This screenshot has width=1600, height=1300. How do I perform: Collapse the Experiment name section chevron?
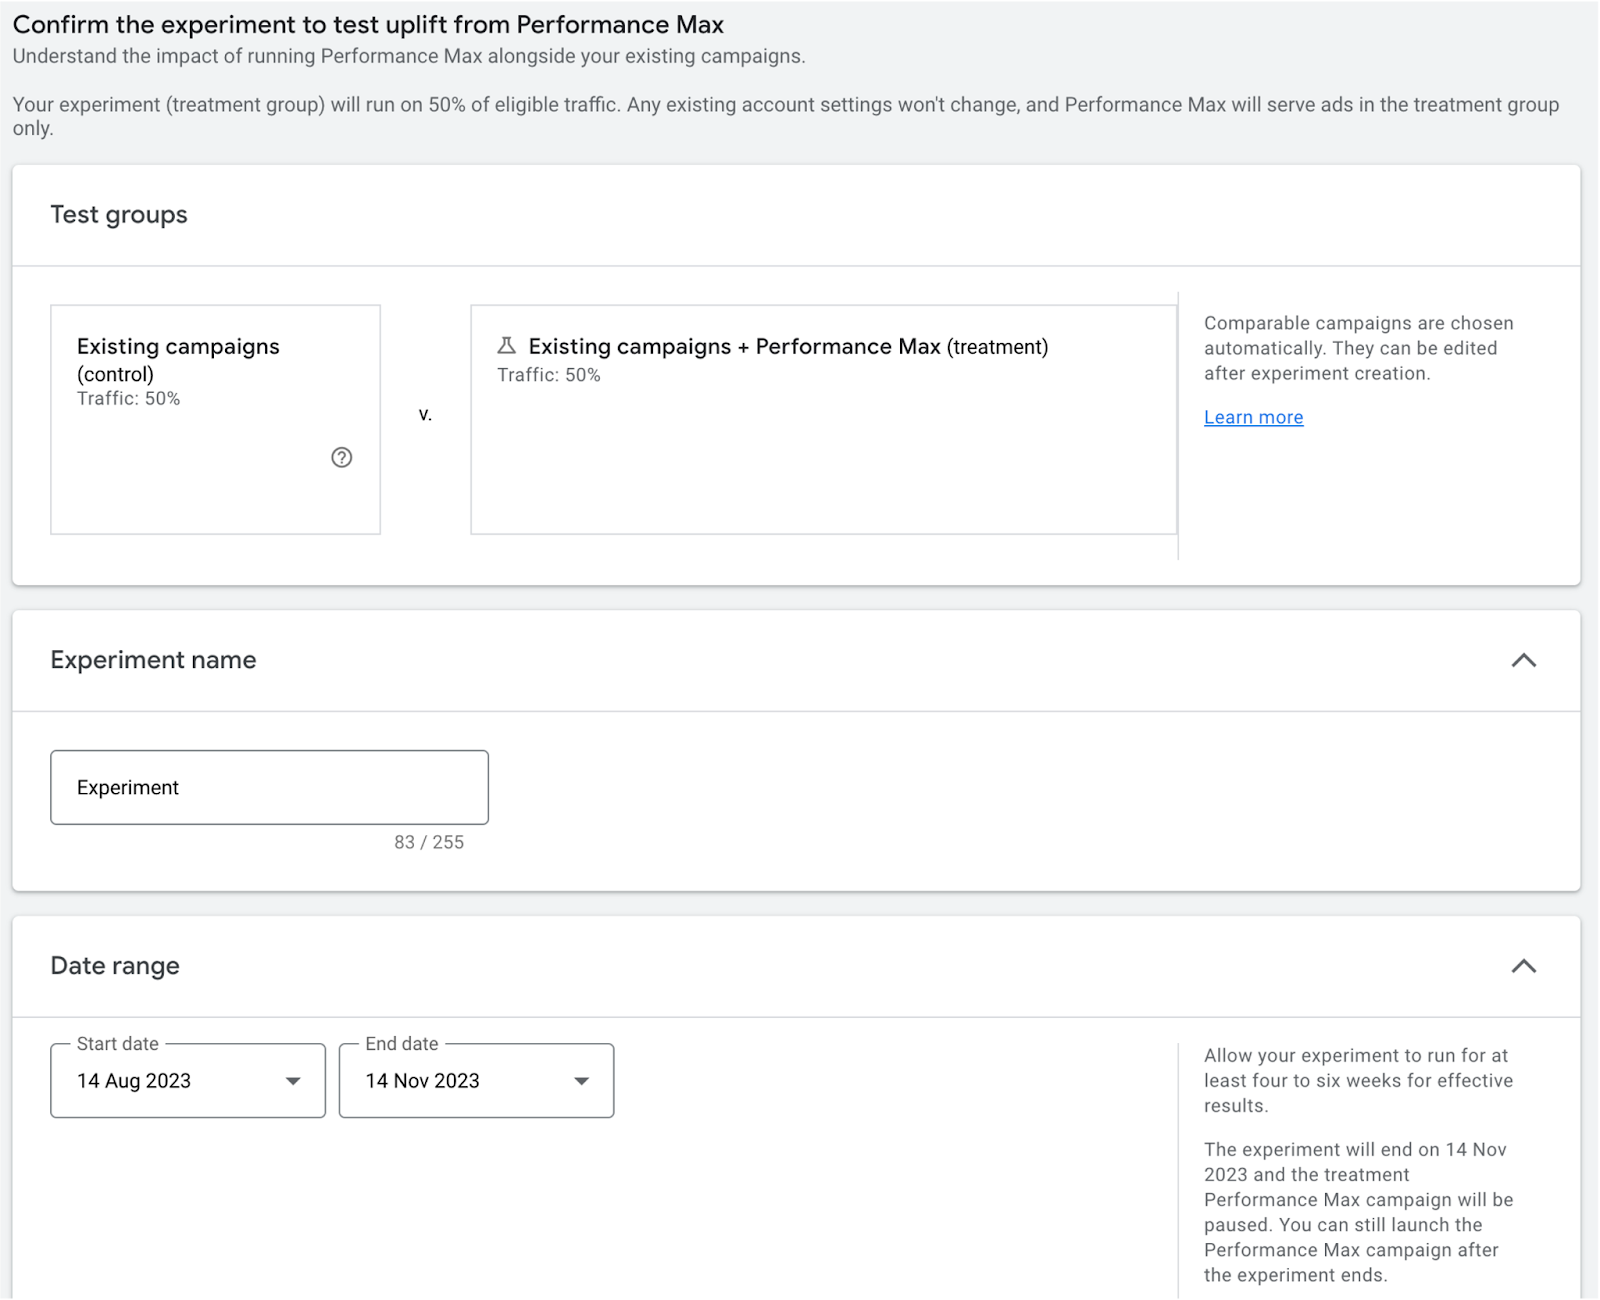coord(1523,660)
